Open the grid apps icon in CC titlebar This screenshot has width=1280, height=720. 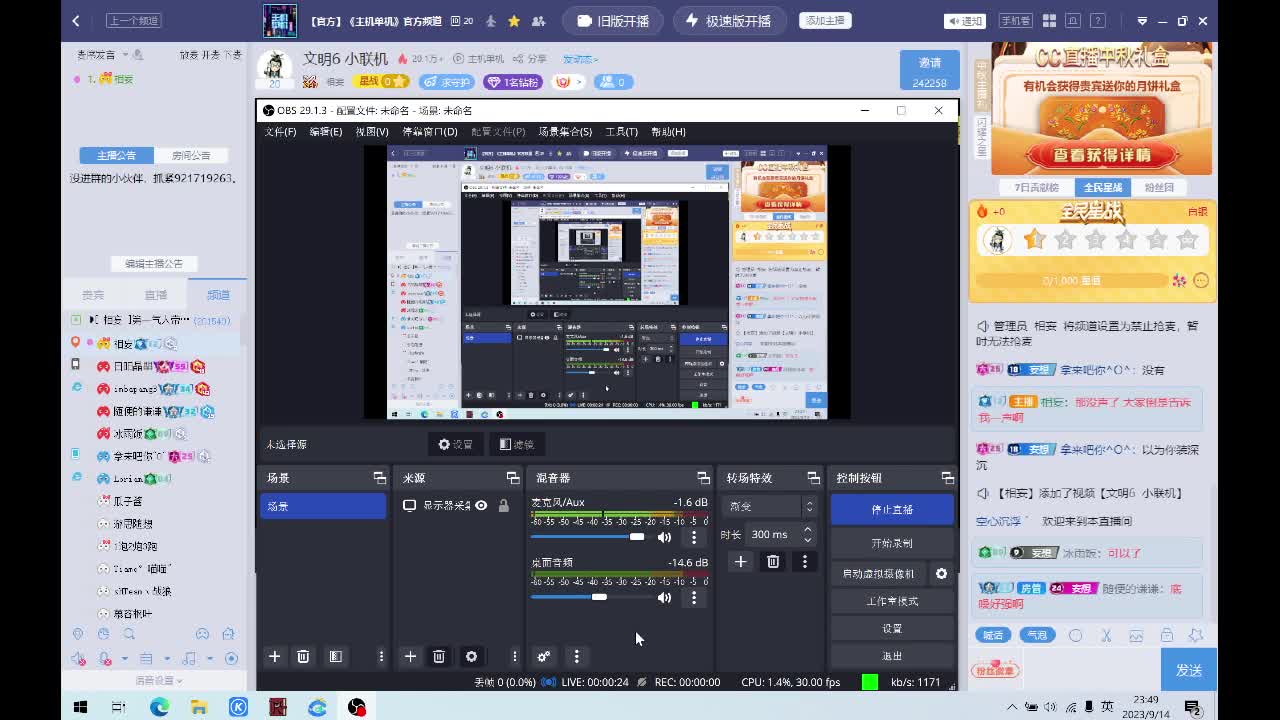point(1049,21)
